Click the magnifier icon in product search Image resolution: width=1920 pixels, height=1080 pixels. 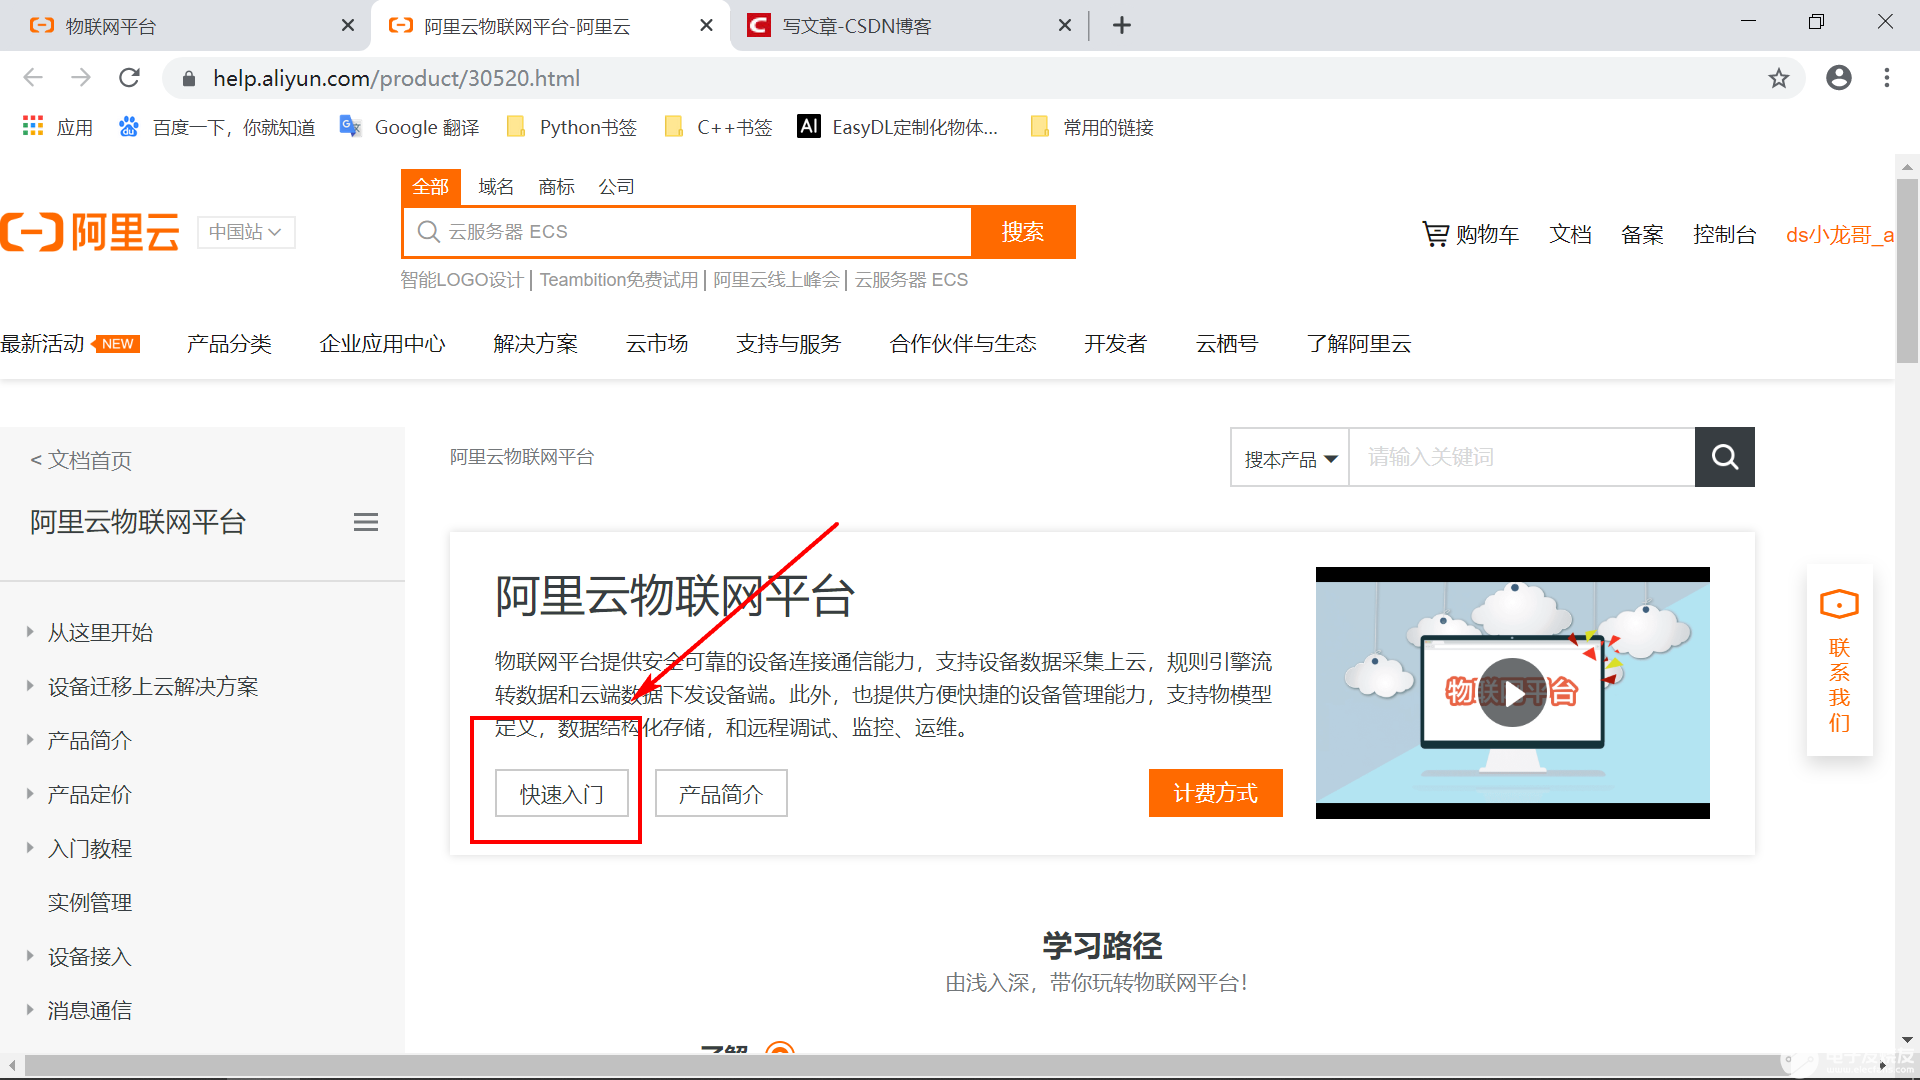[x=1724, y=457]
